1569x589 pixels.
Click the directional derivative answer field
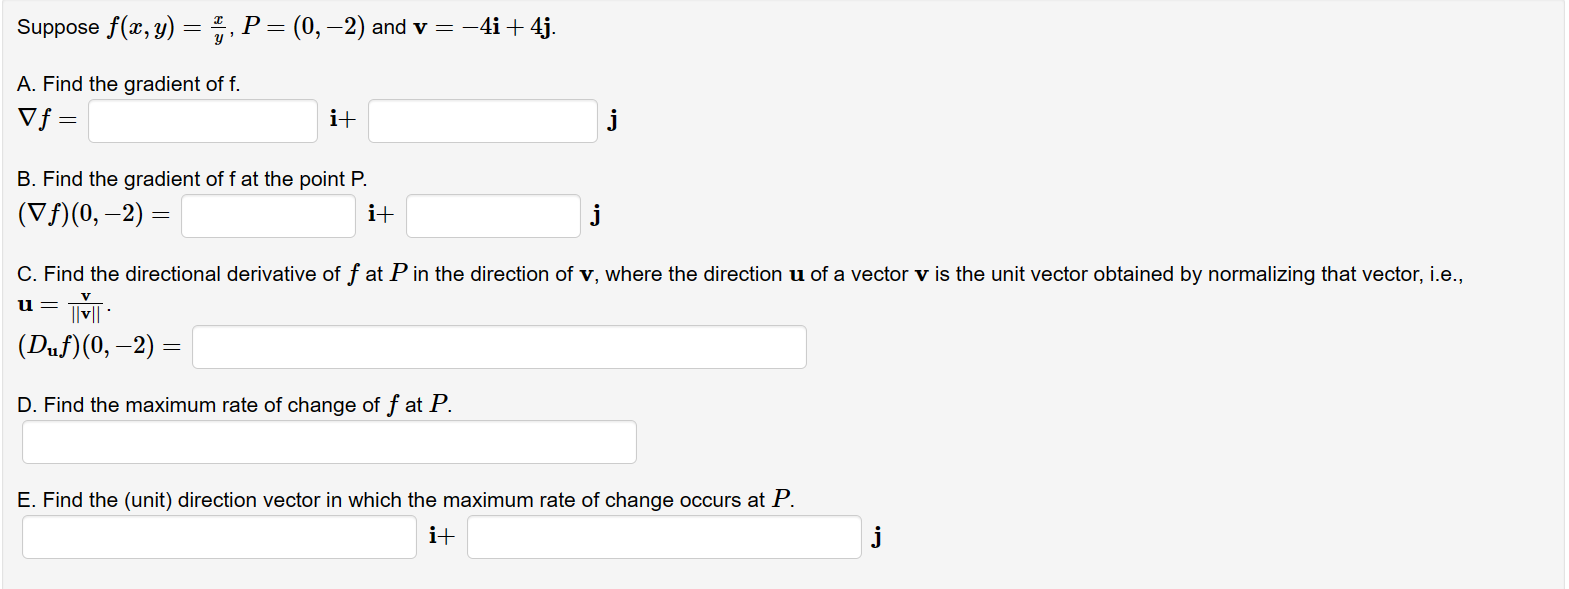tap(499, 347)
